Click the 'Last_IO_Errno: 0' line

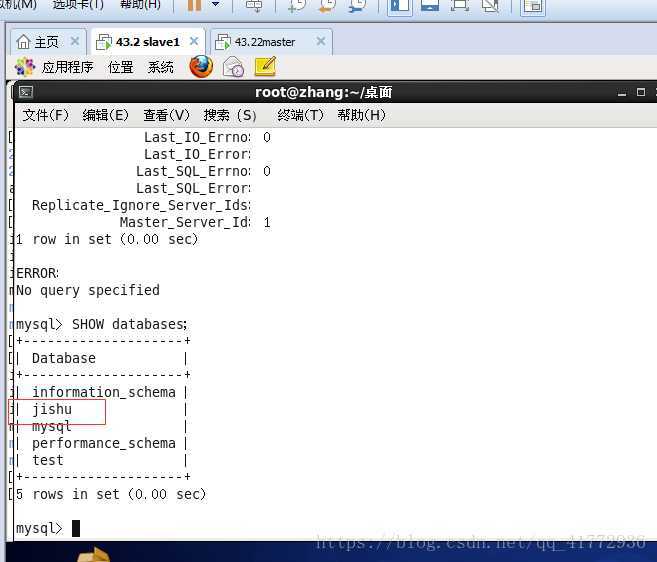coord(207,137)
